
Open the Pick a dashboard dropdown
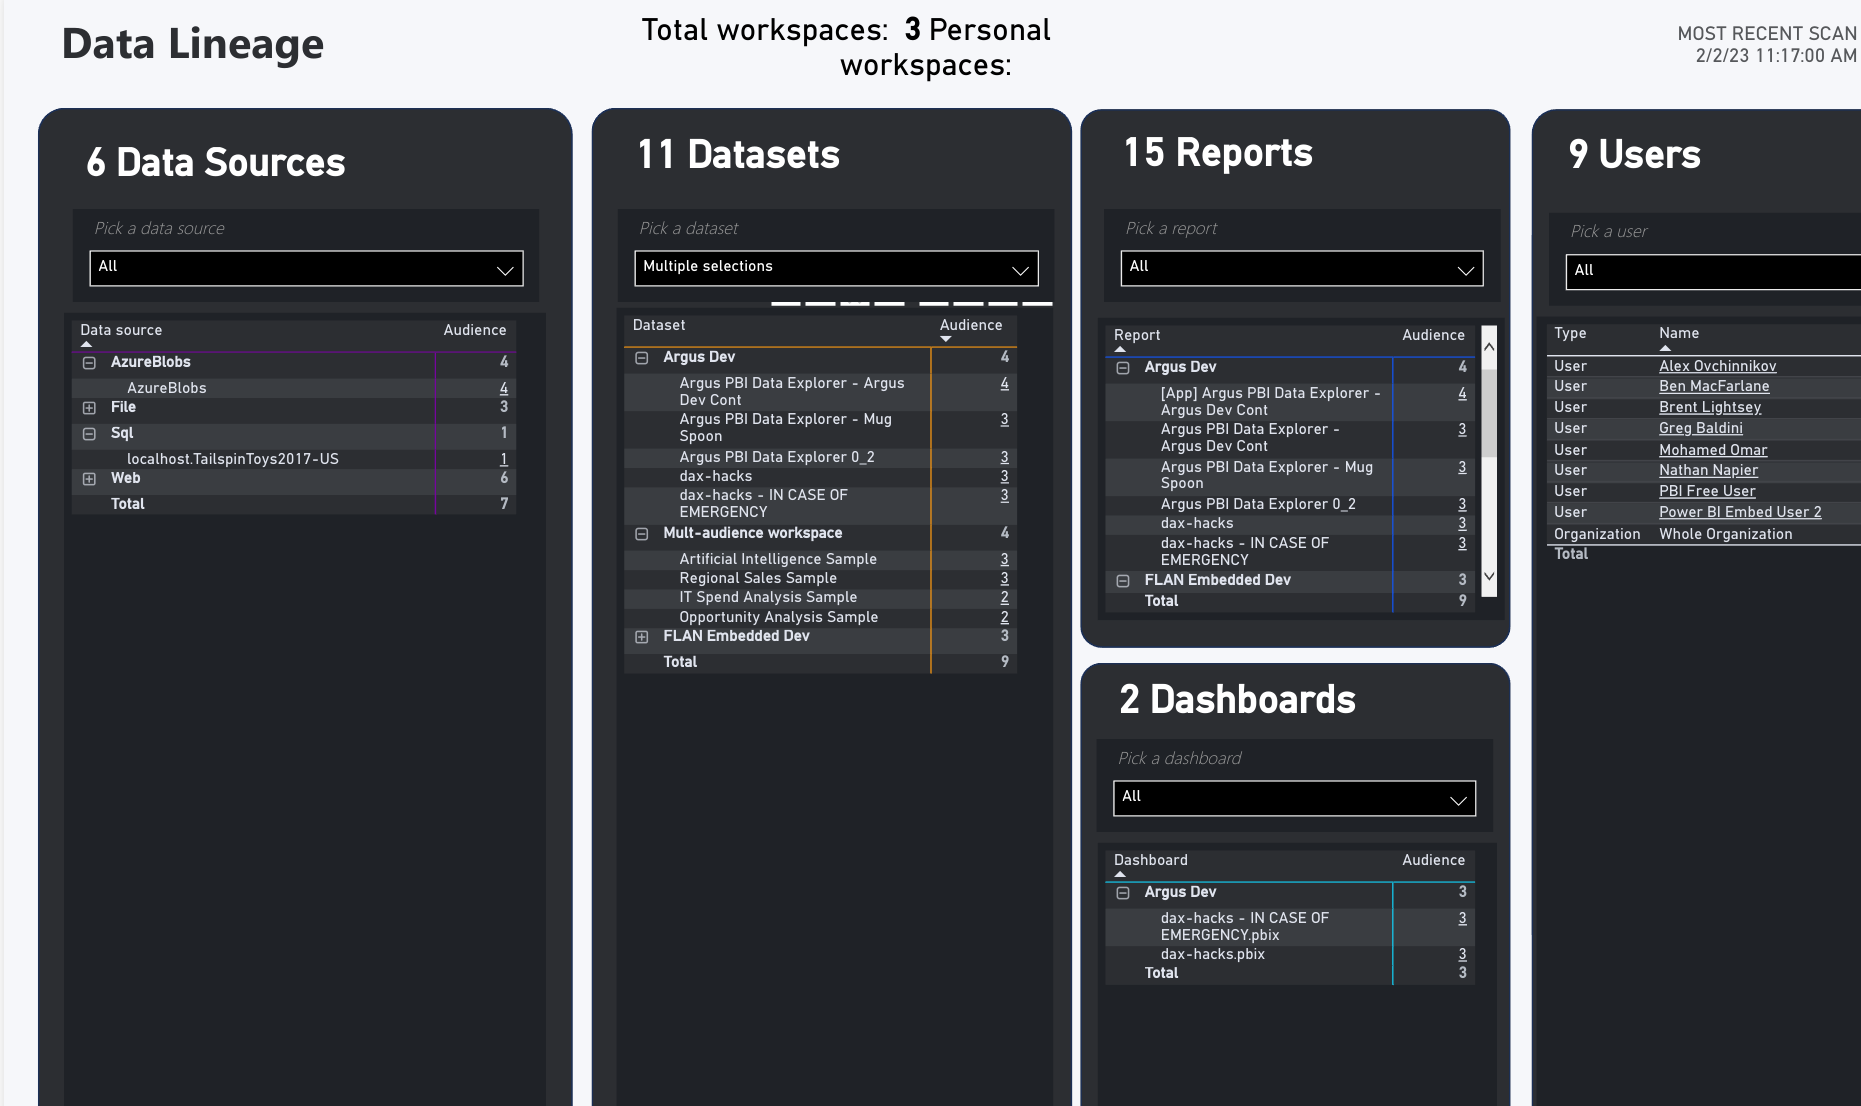coord(1294,798)
